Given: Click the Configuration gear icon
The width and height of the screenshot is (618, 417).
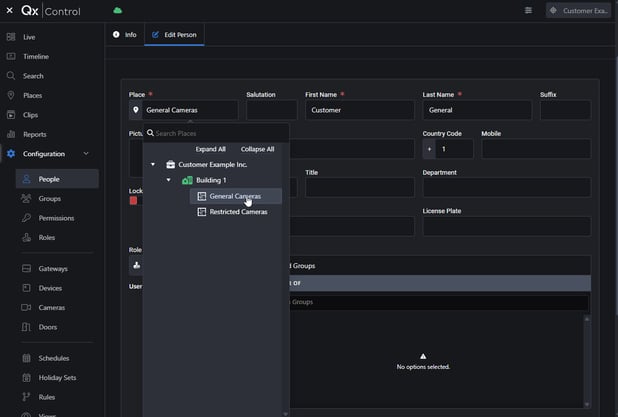Looking at the screenshot, I should pyautogui.click(x=11, y=154).
